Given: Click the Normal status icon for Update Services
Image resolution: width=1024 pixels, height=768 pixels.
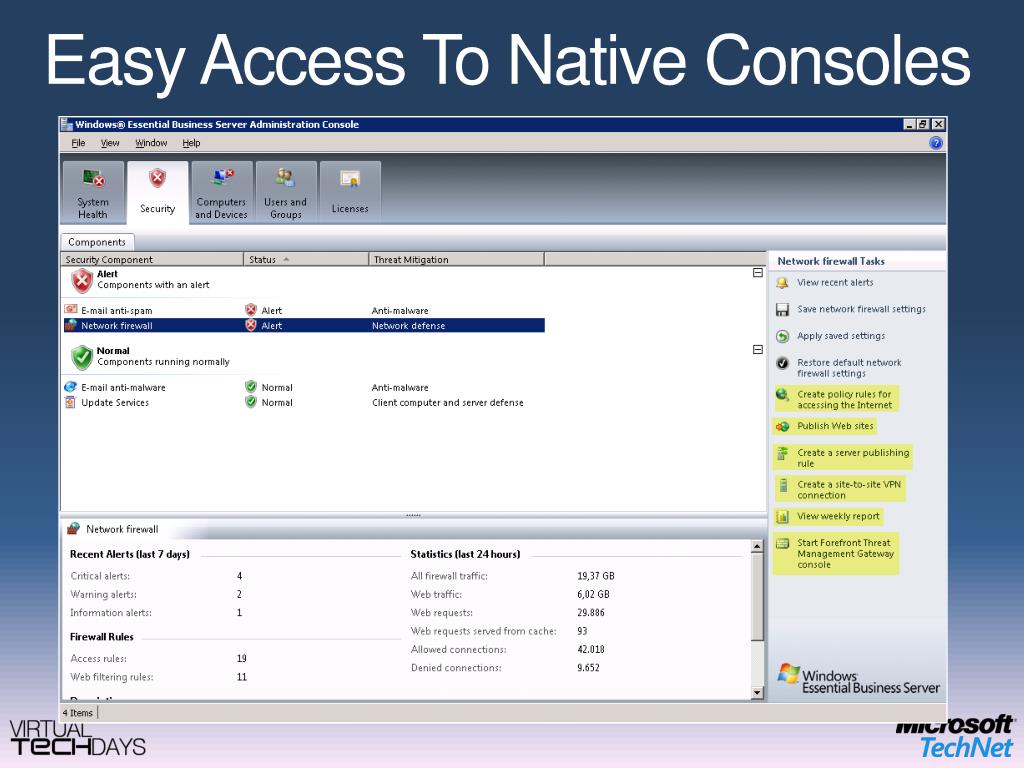Looking at the screenshot, I should tap(251, 402).
